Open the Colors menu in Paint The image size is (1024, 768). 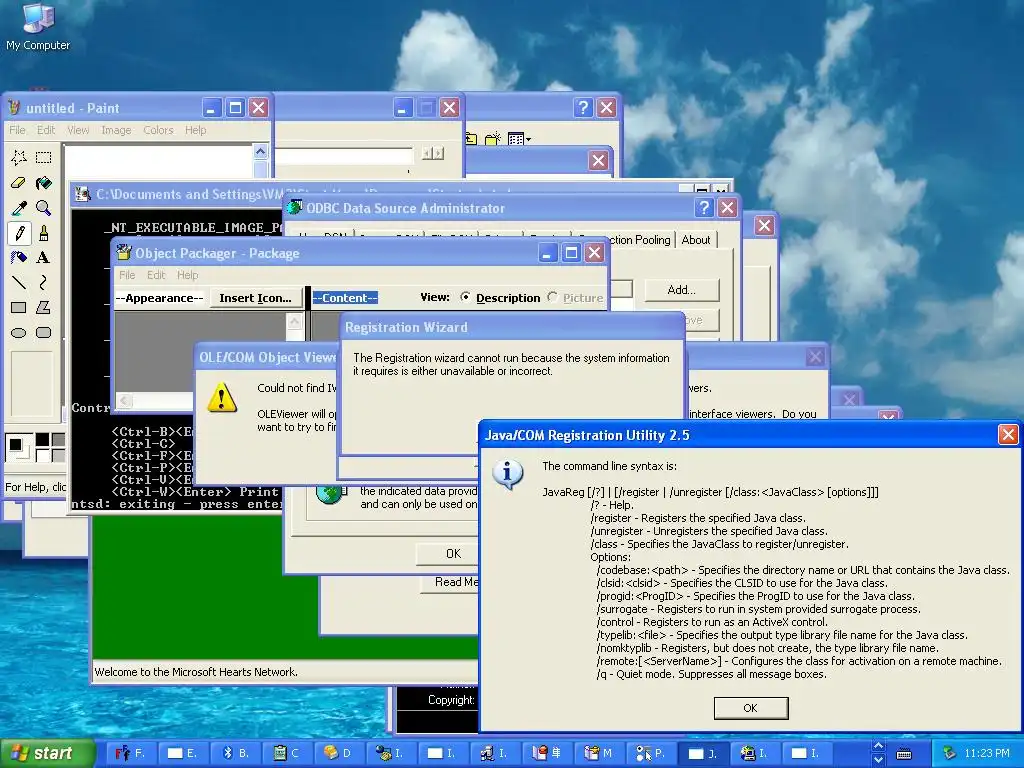158,130
